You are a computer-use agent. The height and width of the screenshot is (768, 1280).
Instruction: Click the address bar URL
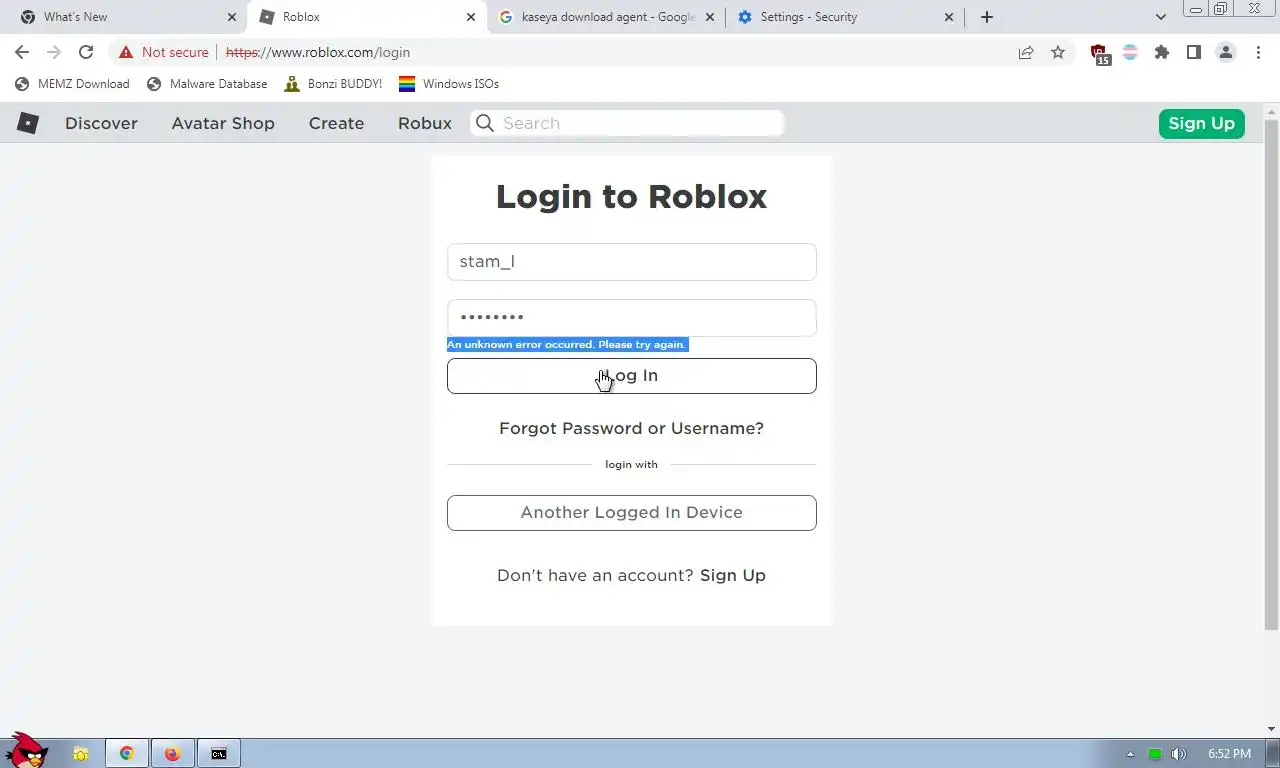(x=318, y=52)
